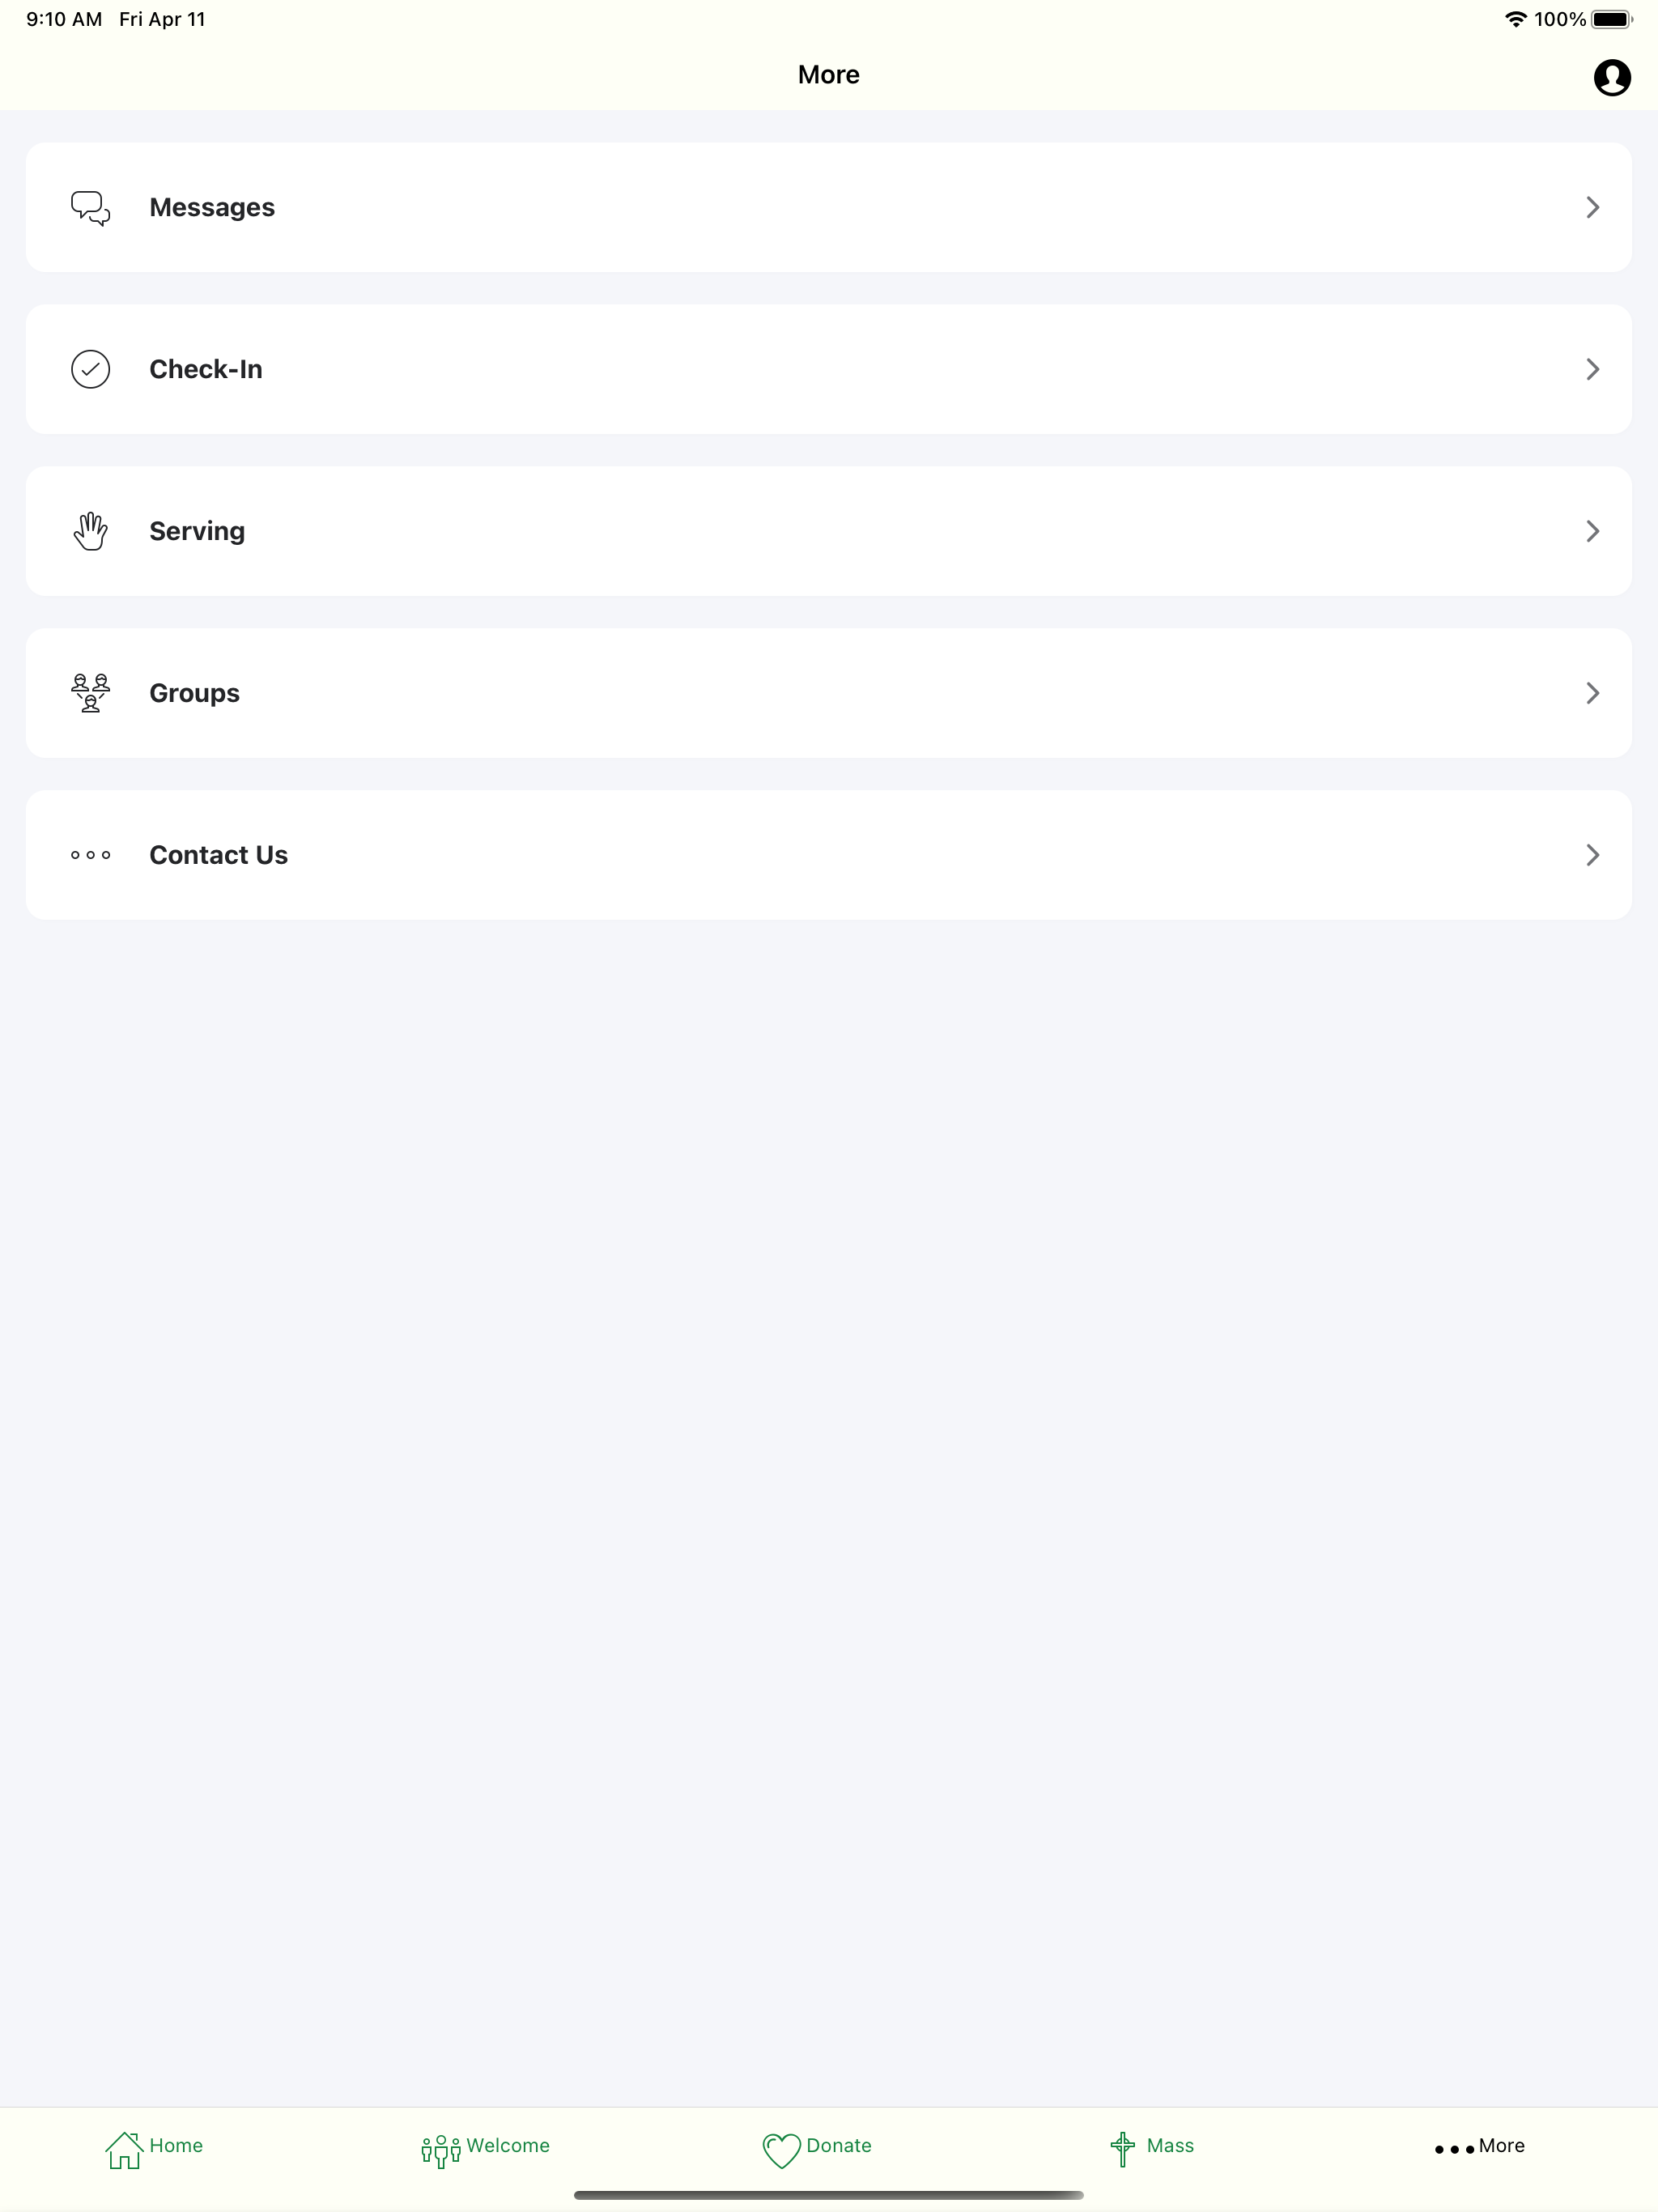Select the Groups row card
This screenshot has height=2212, width=1658.
click(x=829, y=693)
